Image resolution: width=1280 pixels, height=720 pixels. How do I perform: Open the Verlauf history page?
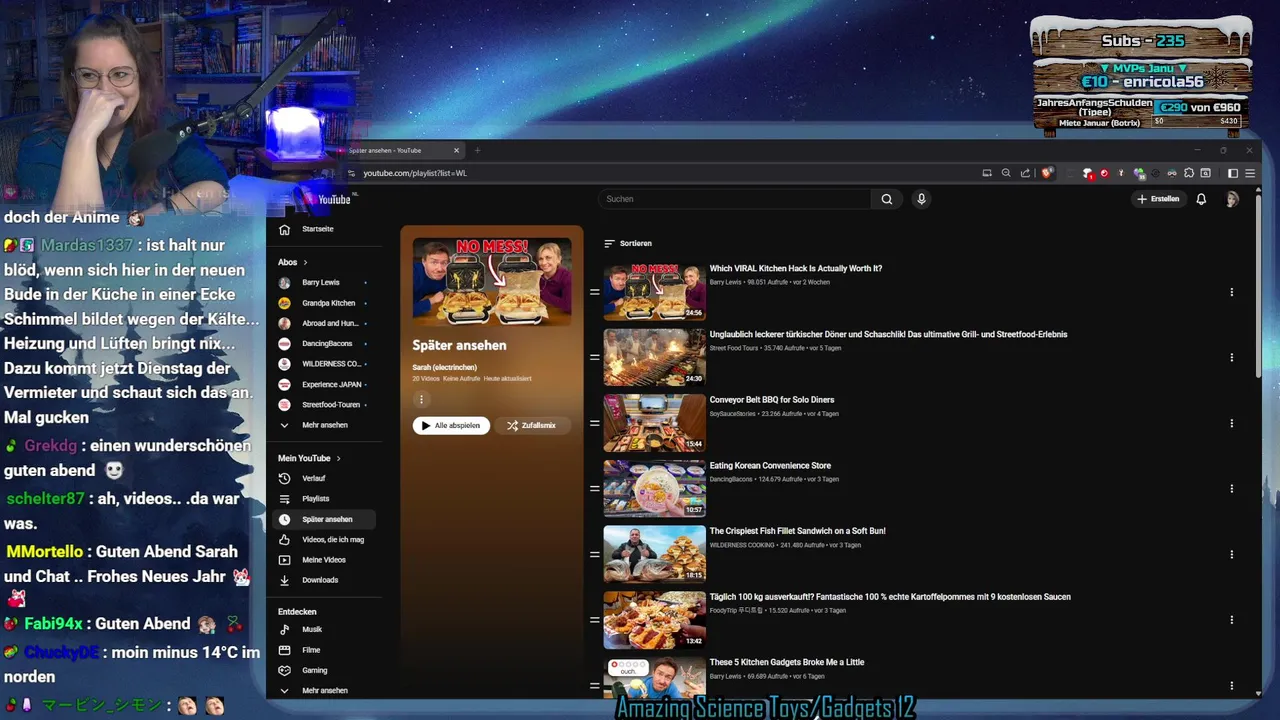326,478
